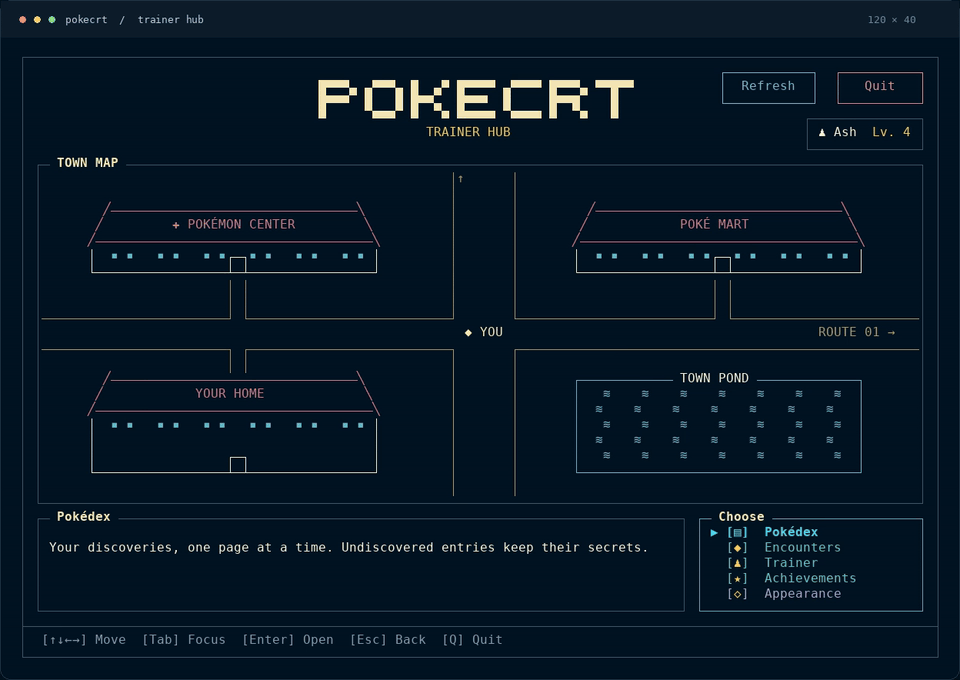Click the Pokédex list icon
Viewport: 960px width, 680px height.
pyautogui.click(x=737, y=532)
